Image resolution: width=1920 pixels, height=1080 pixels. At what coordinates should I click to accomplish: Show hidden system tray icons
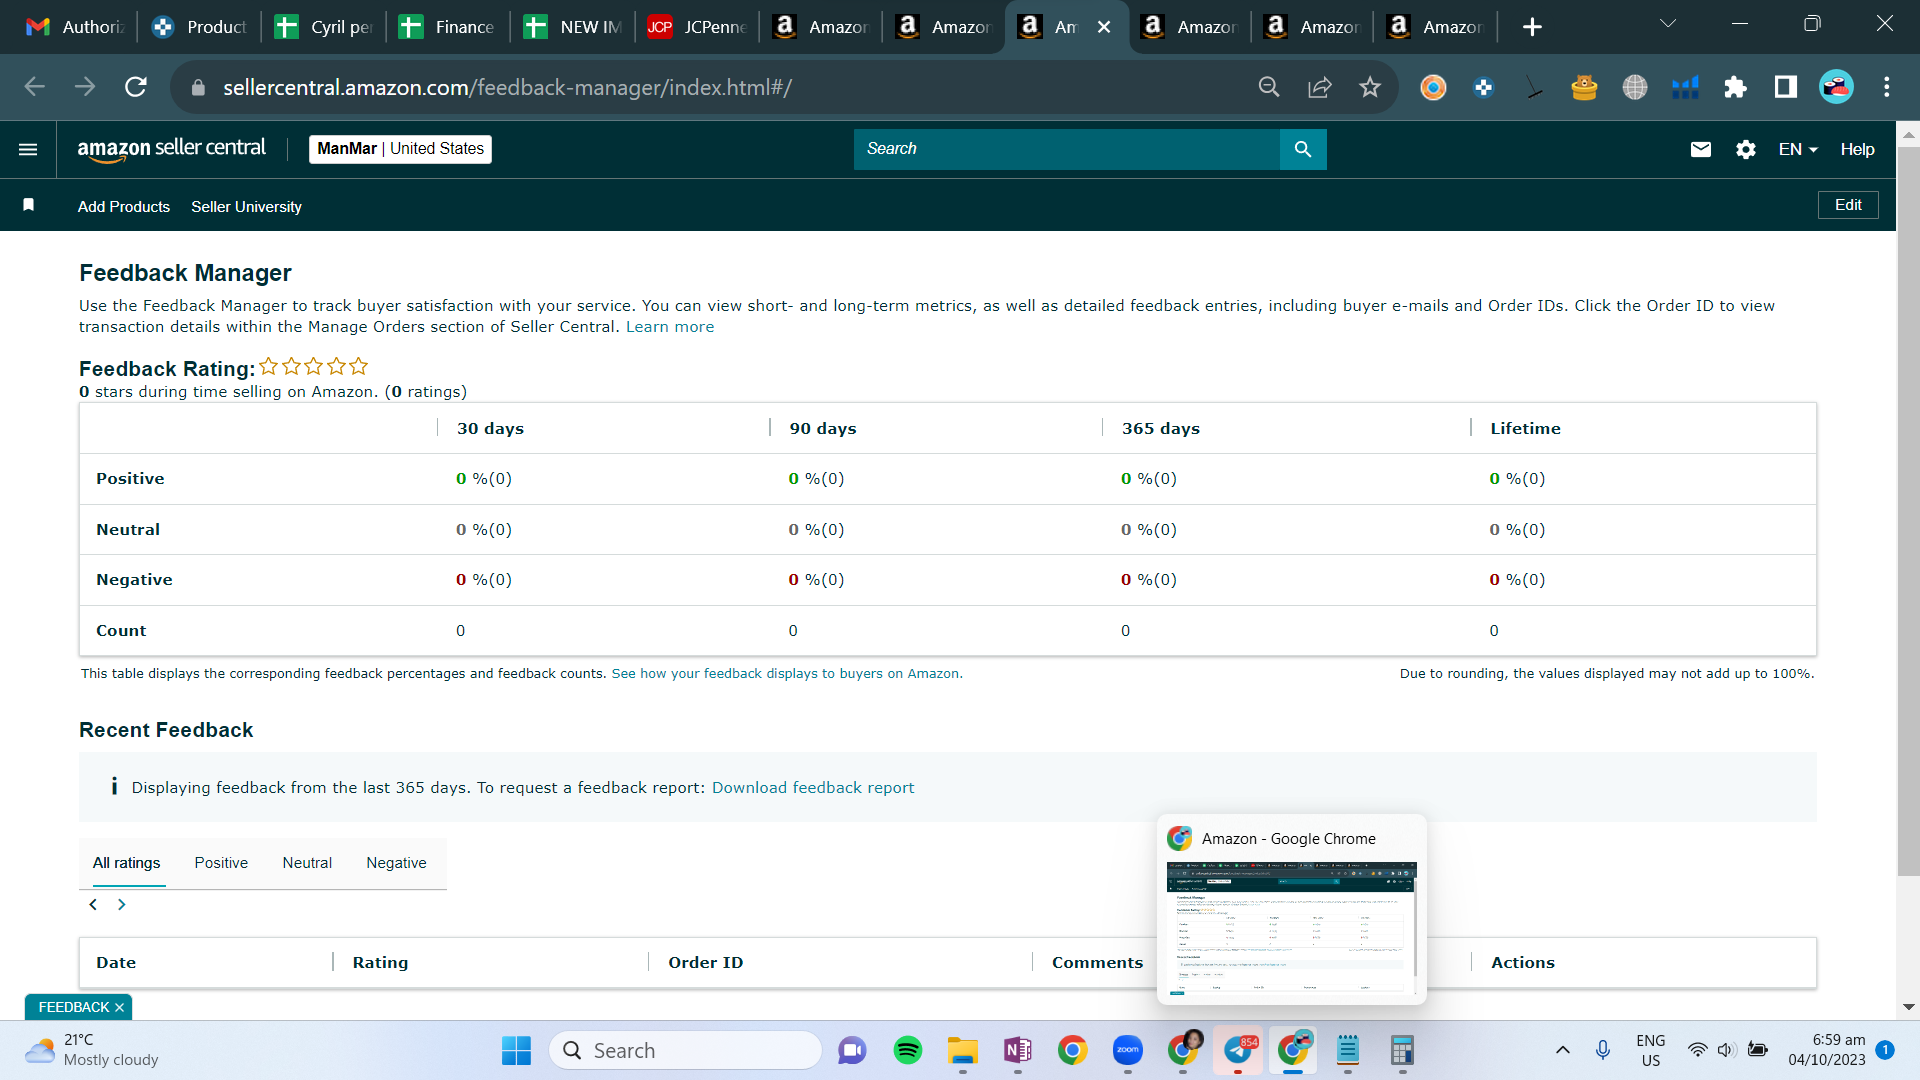[x=1563, y=1050]
